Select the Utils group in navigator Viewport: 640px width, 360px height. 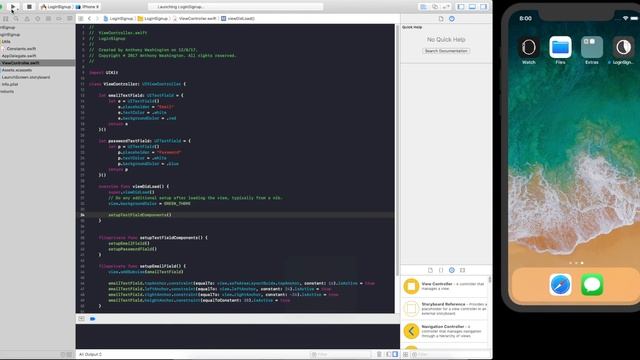pos(5,41)
